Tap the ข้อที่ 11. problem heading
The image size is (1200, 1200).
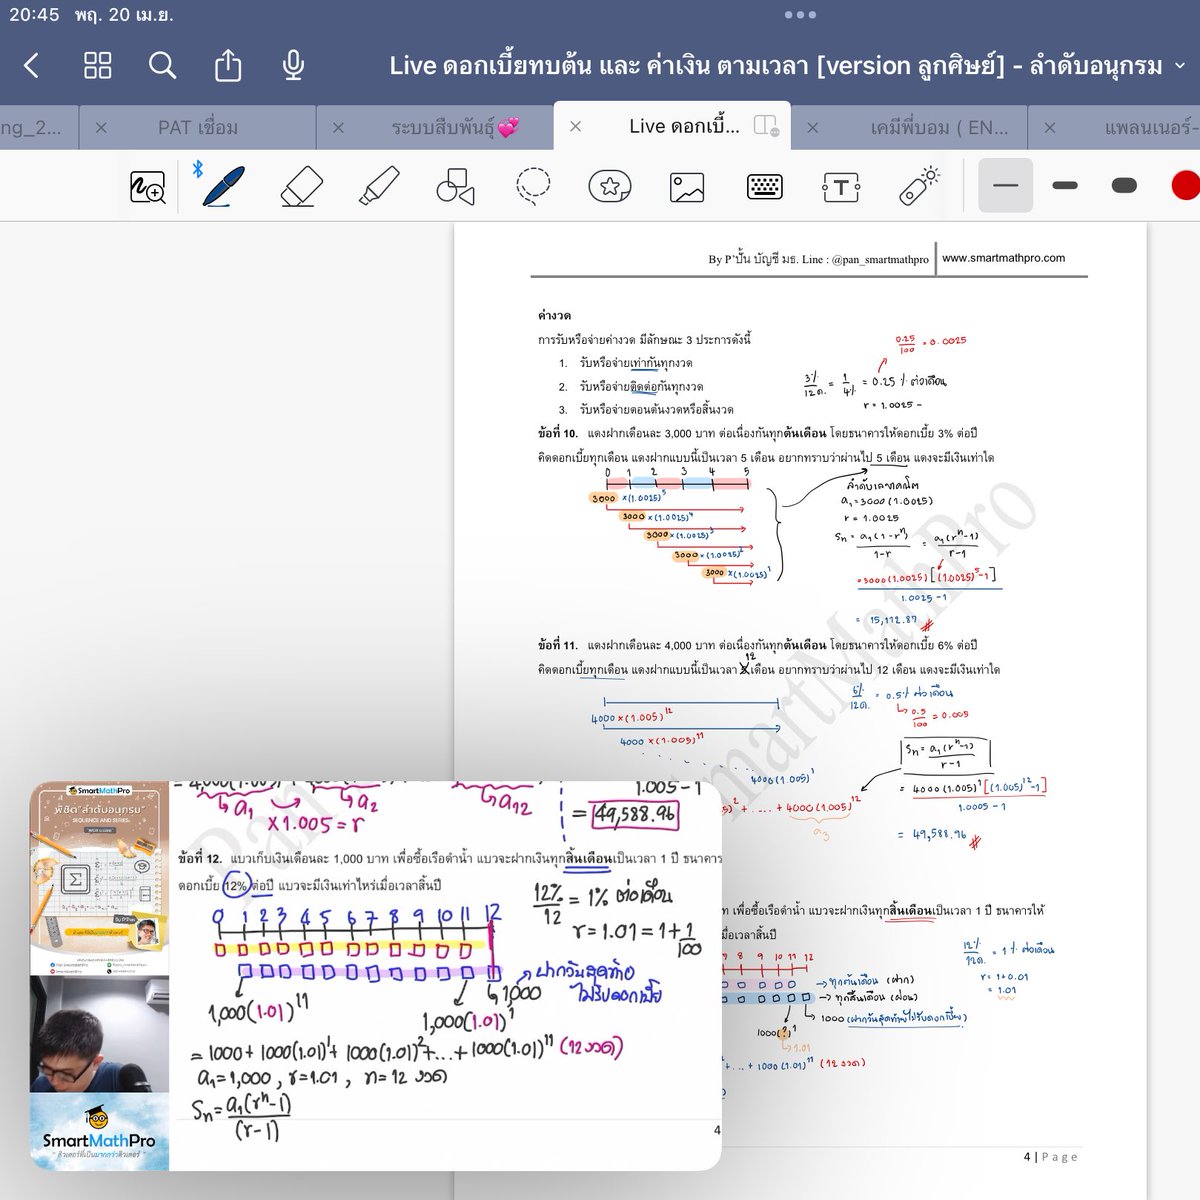(557, 645)
